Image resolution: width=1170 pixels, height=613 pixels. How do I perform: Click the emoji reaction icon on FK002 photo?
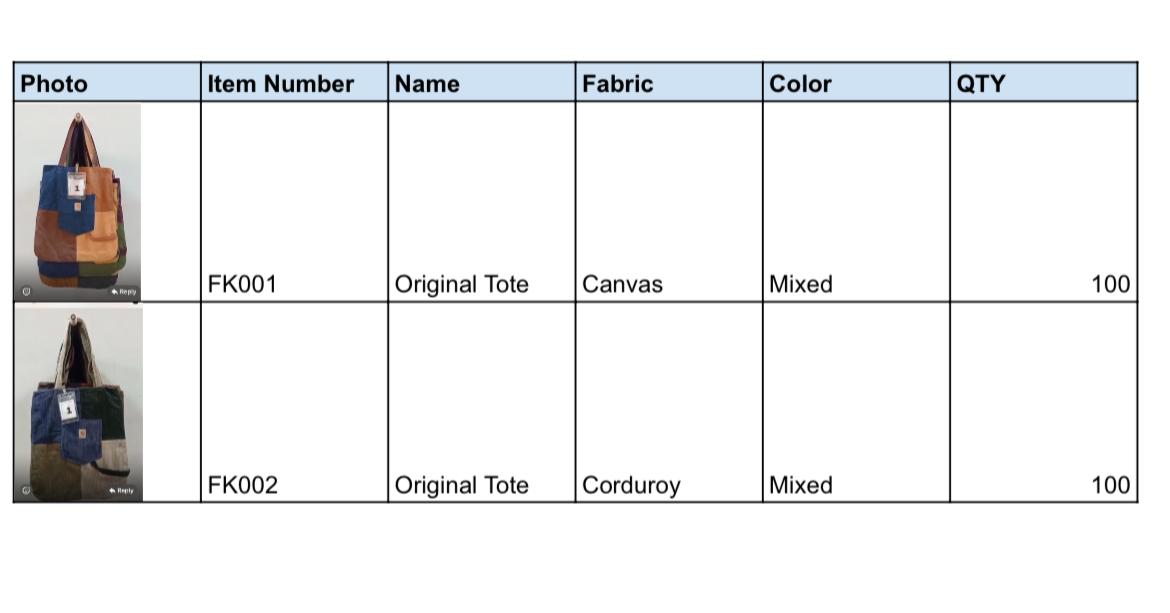point(27,491)
